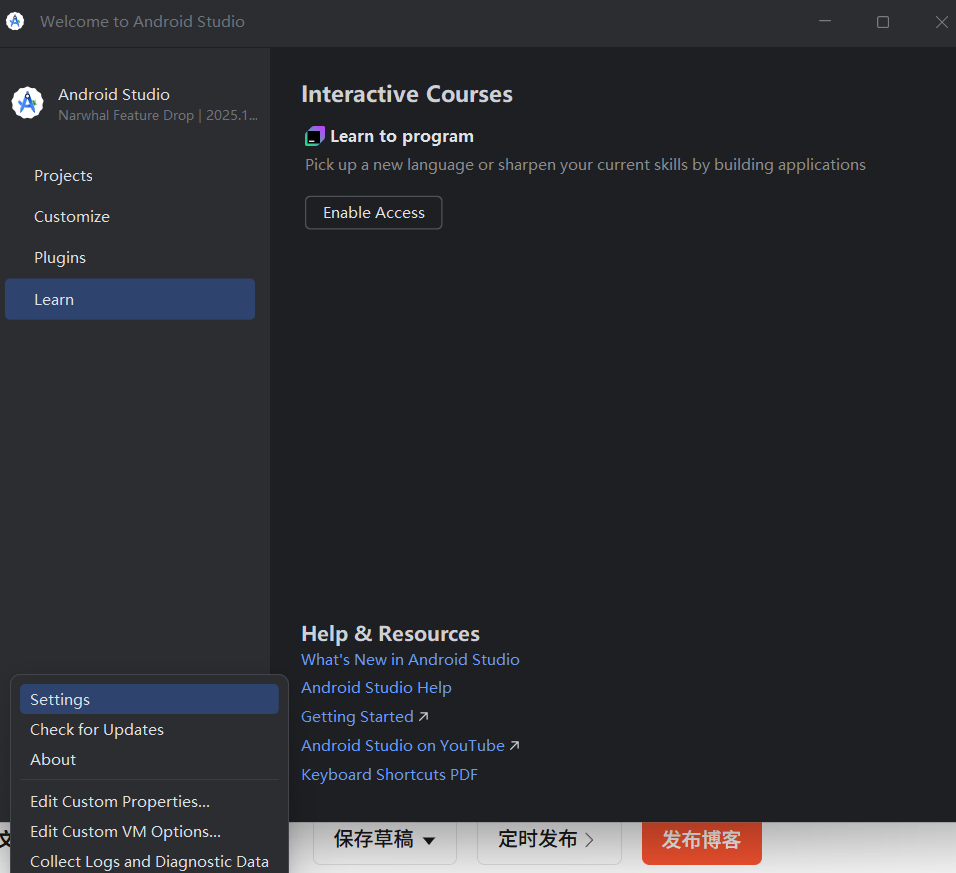Image resolution: width=956 pixels, height=873 pixels.
Task: Open the Keyboard Shortcuts PDF
Action: point(389,774)
